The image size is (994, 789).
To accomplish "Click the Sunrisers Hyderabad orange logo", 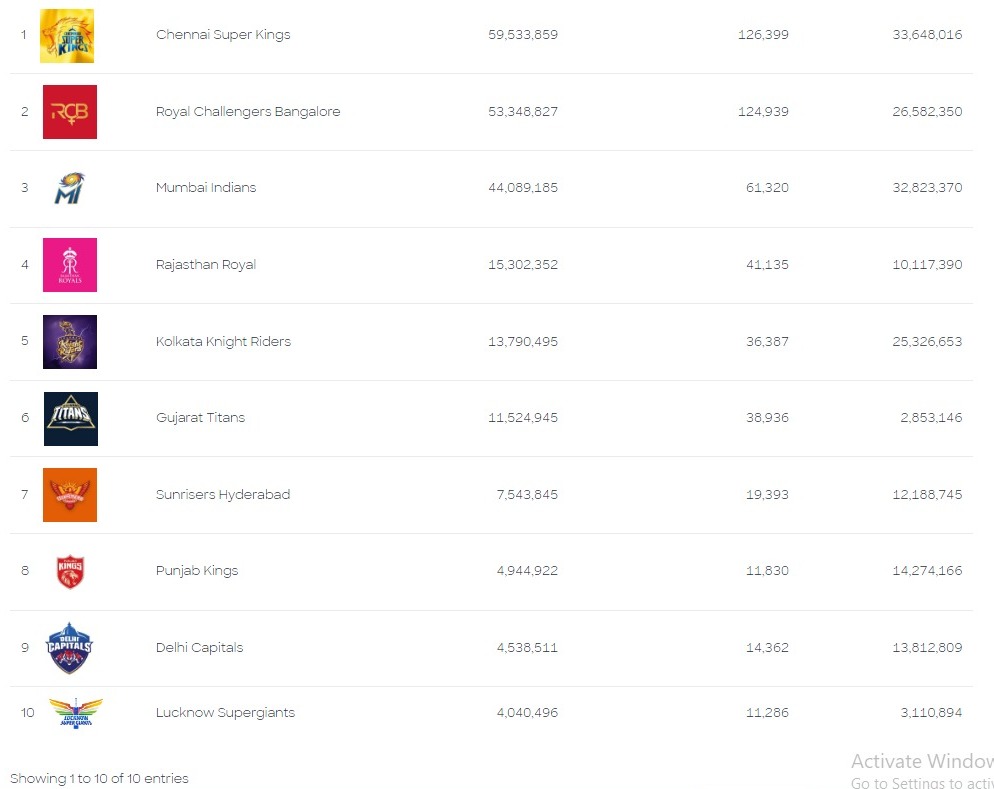I will click(70, 495).
